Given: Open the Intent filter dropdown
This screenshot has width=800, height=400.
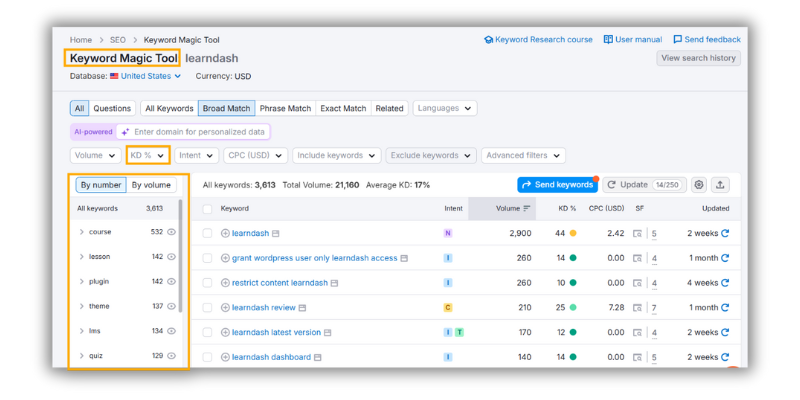Looking at the screenshot, I should (196, 156).
